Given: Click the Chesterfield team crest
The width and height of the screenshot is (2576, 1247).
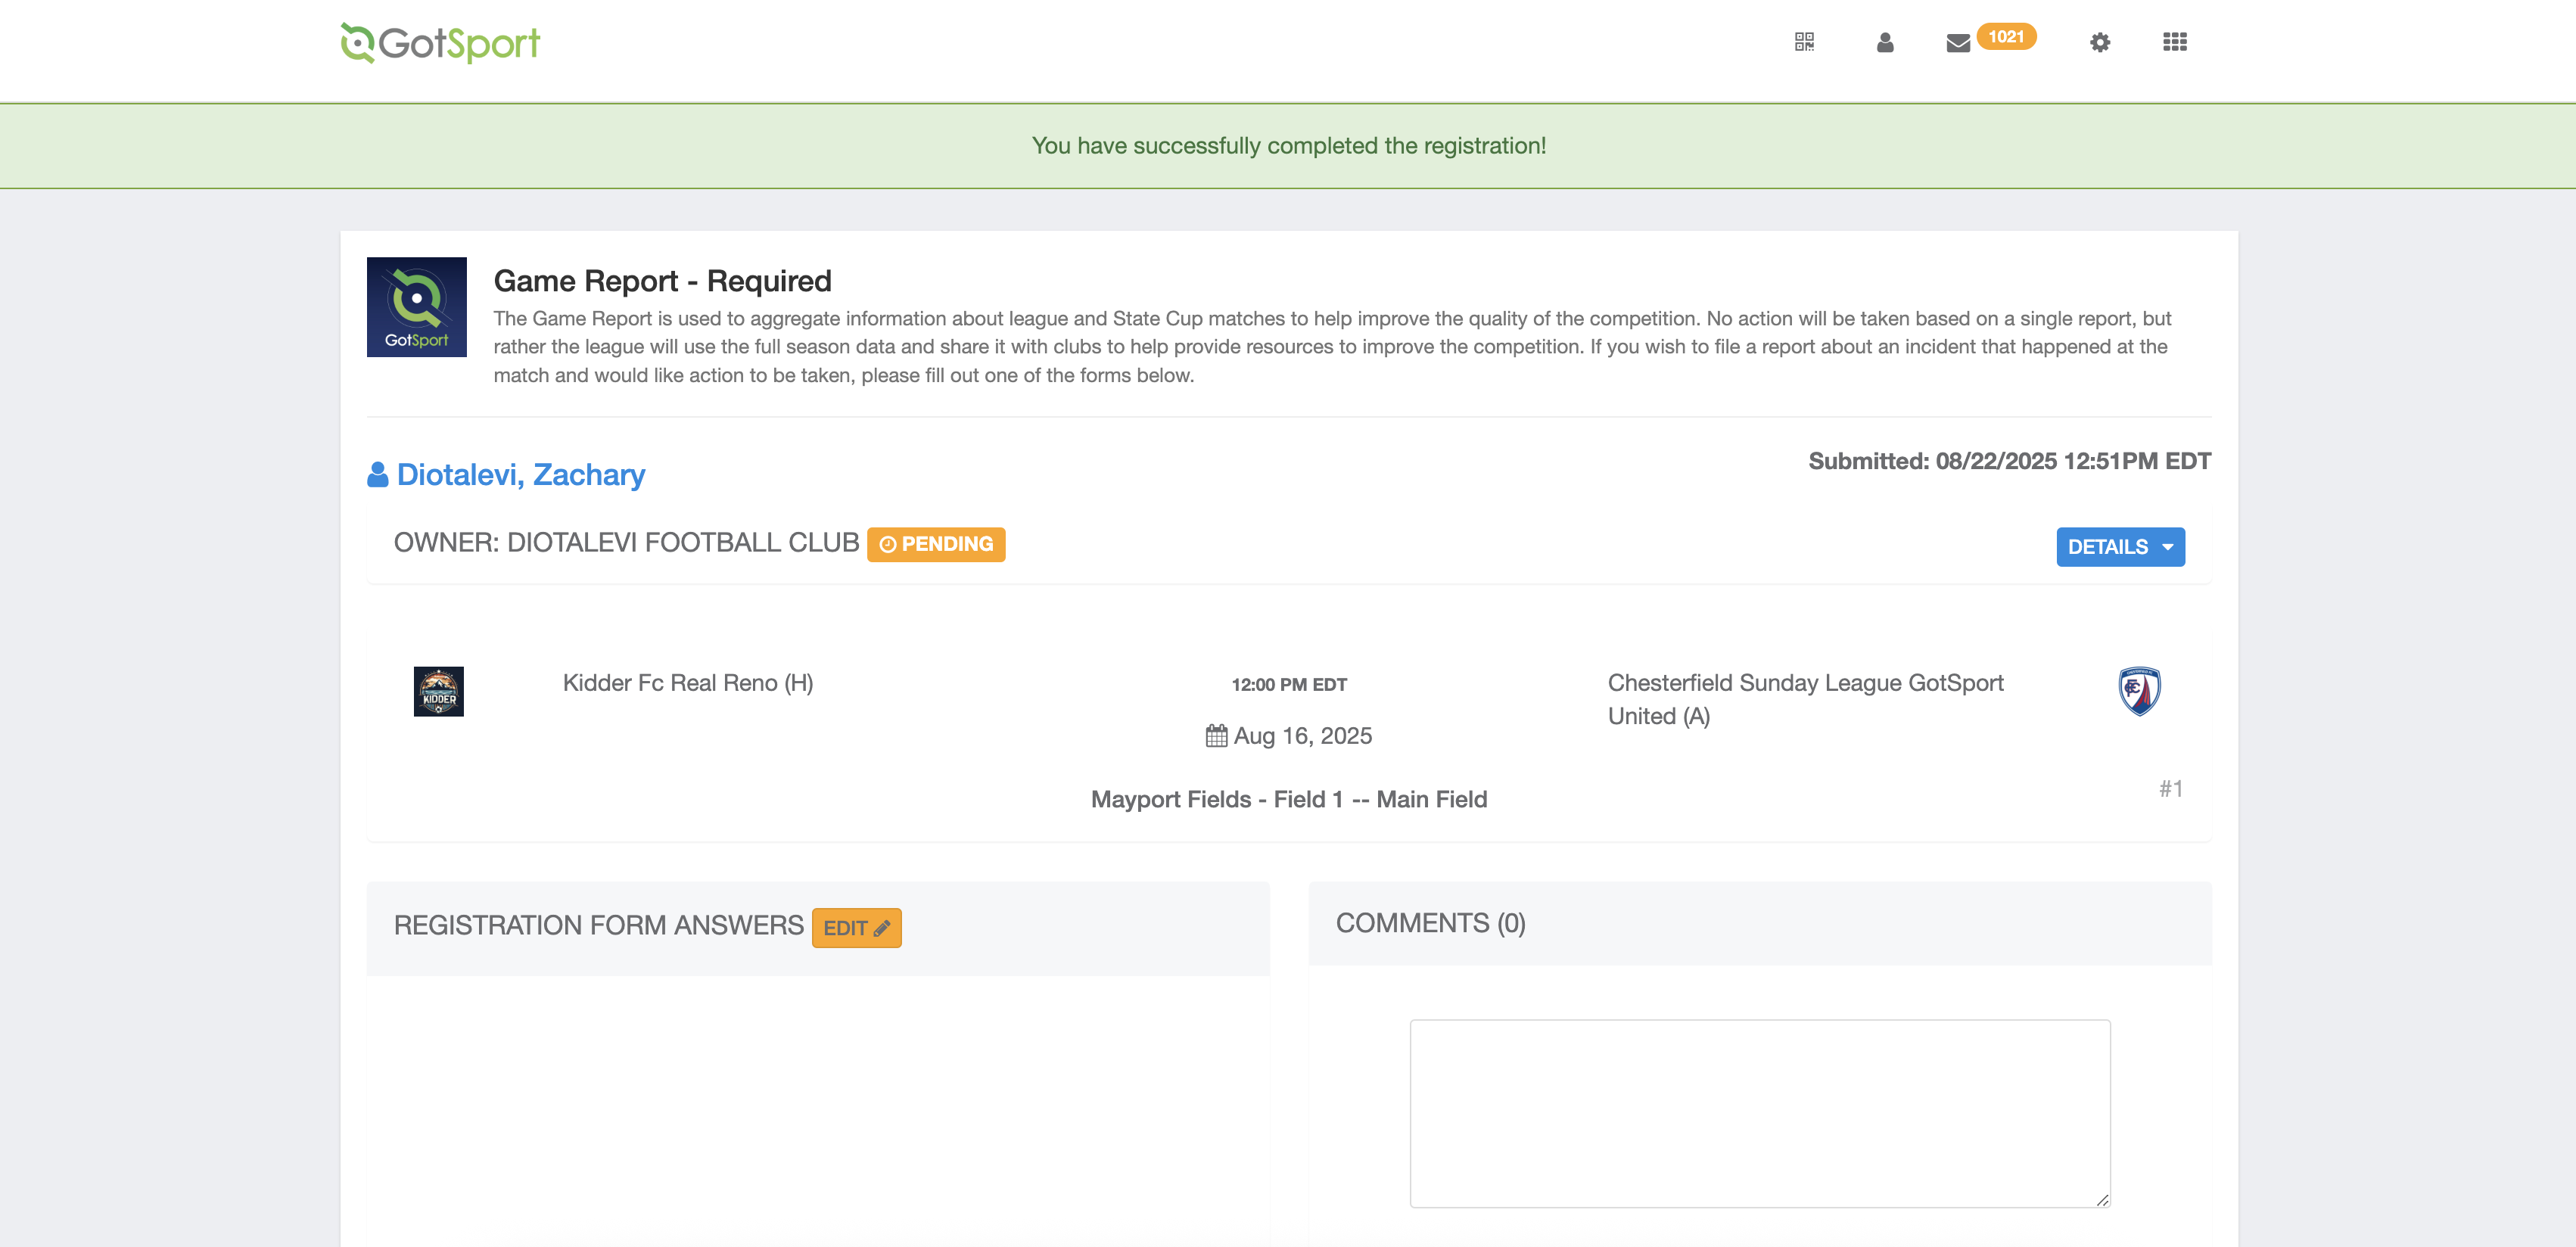Looking at the screenshot, I should (x=2139, y=691).
